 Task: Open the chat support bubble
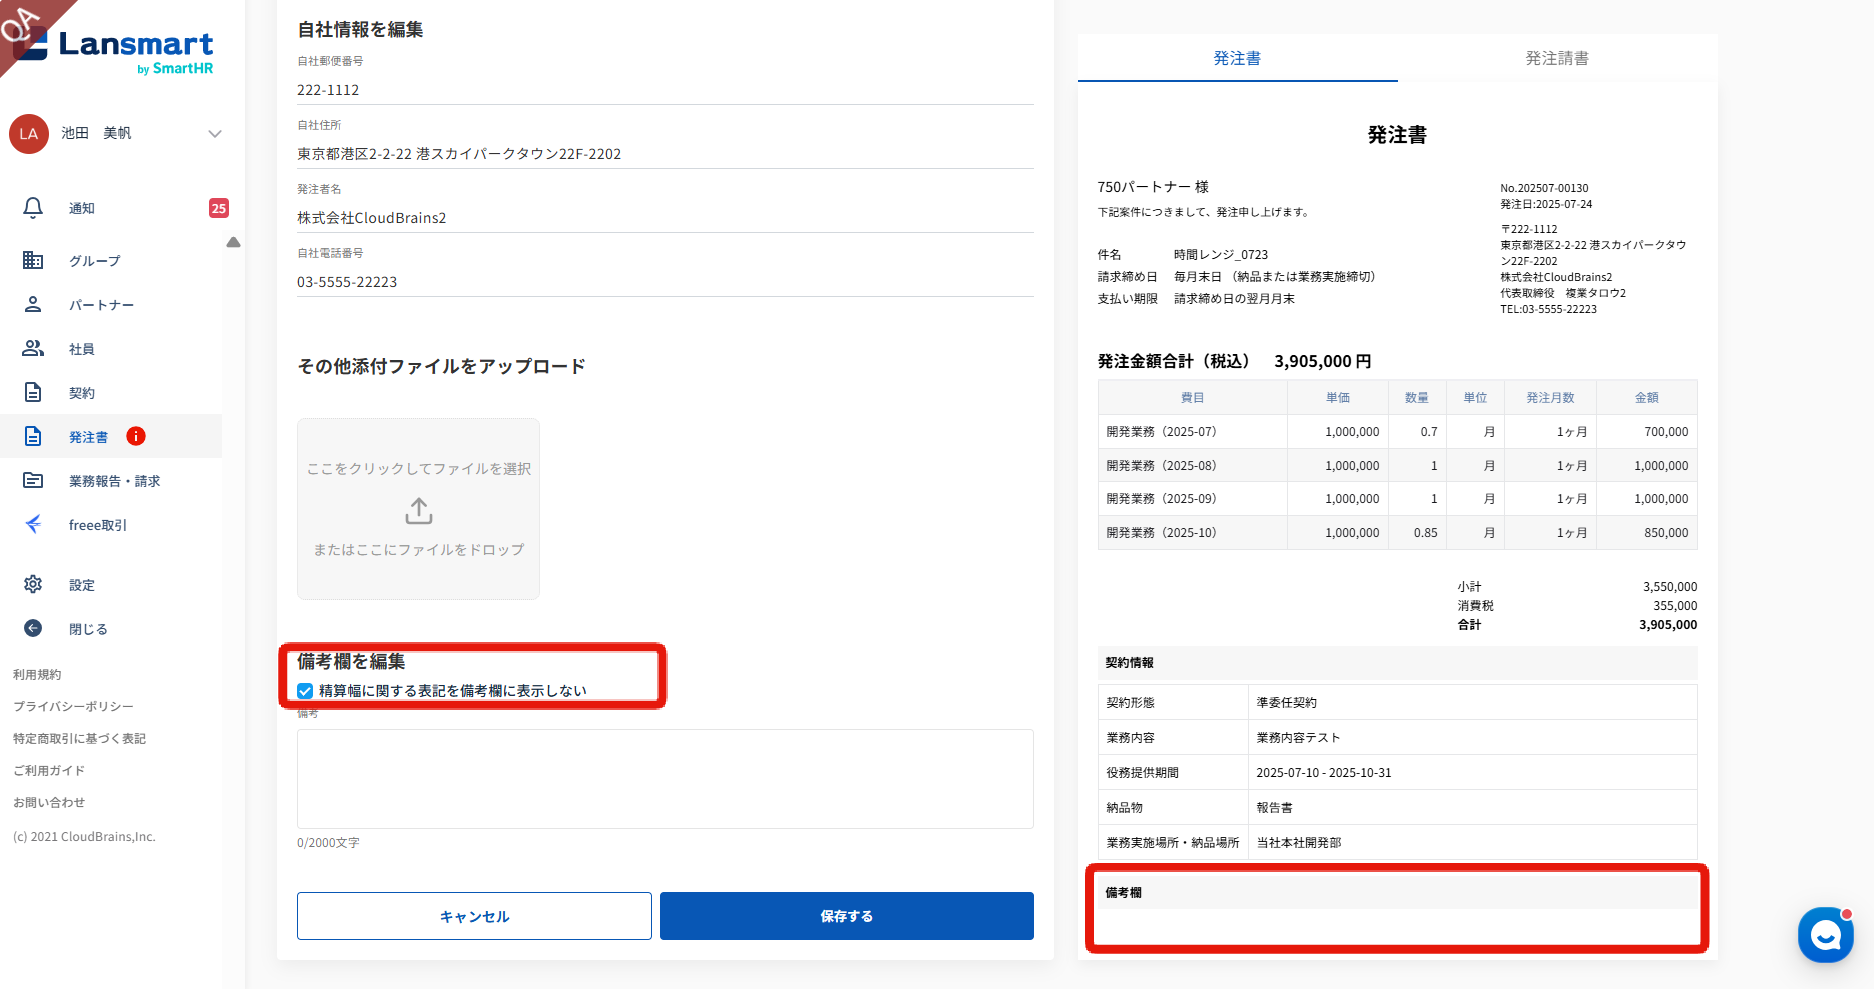click(x=1825, y=935)
